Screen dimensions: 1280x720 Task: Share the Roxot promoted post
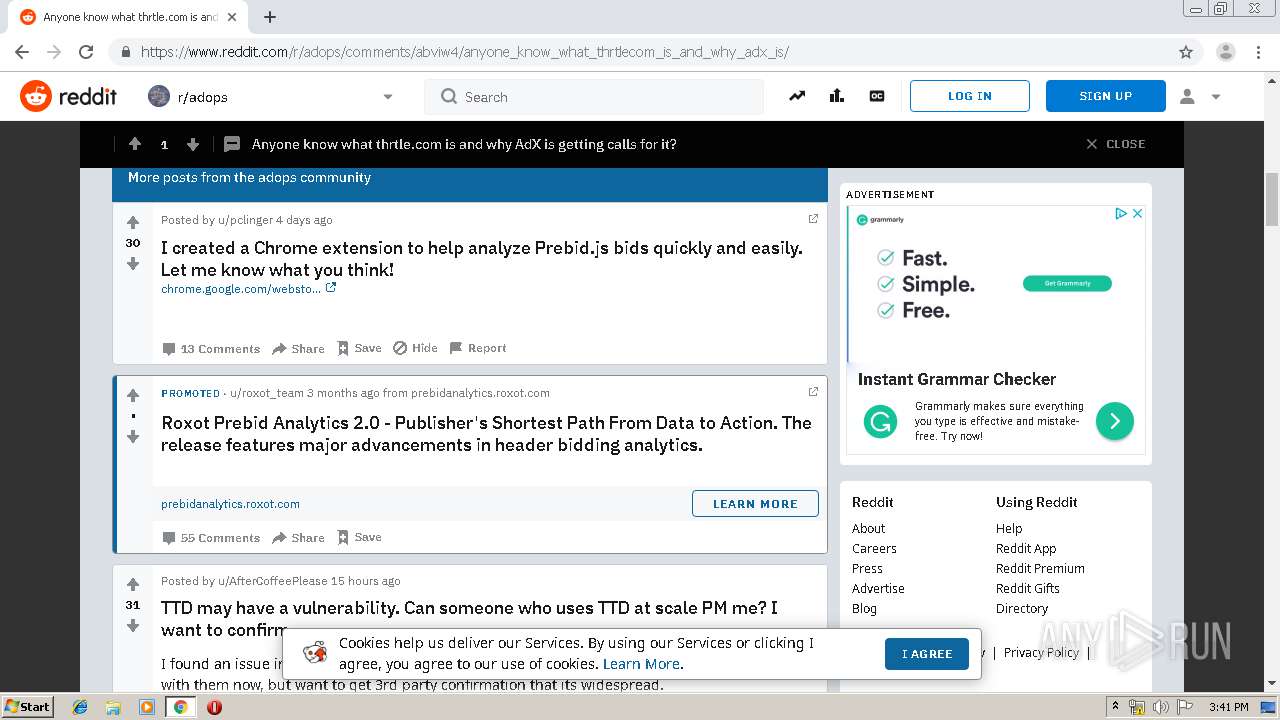tap(298, 537)
